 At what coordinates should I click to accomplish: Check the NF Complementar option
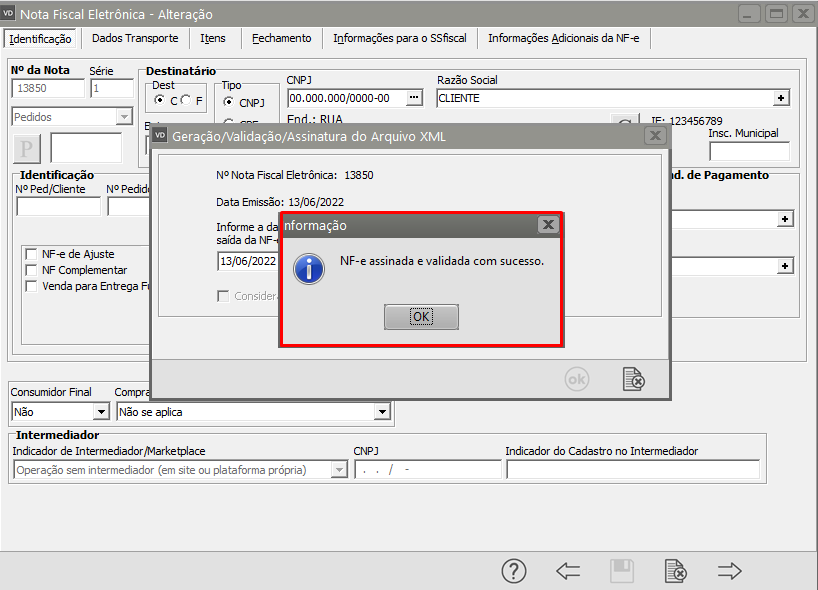pos(31,270)
